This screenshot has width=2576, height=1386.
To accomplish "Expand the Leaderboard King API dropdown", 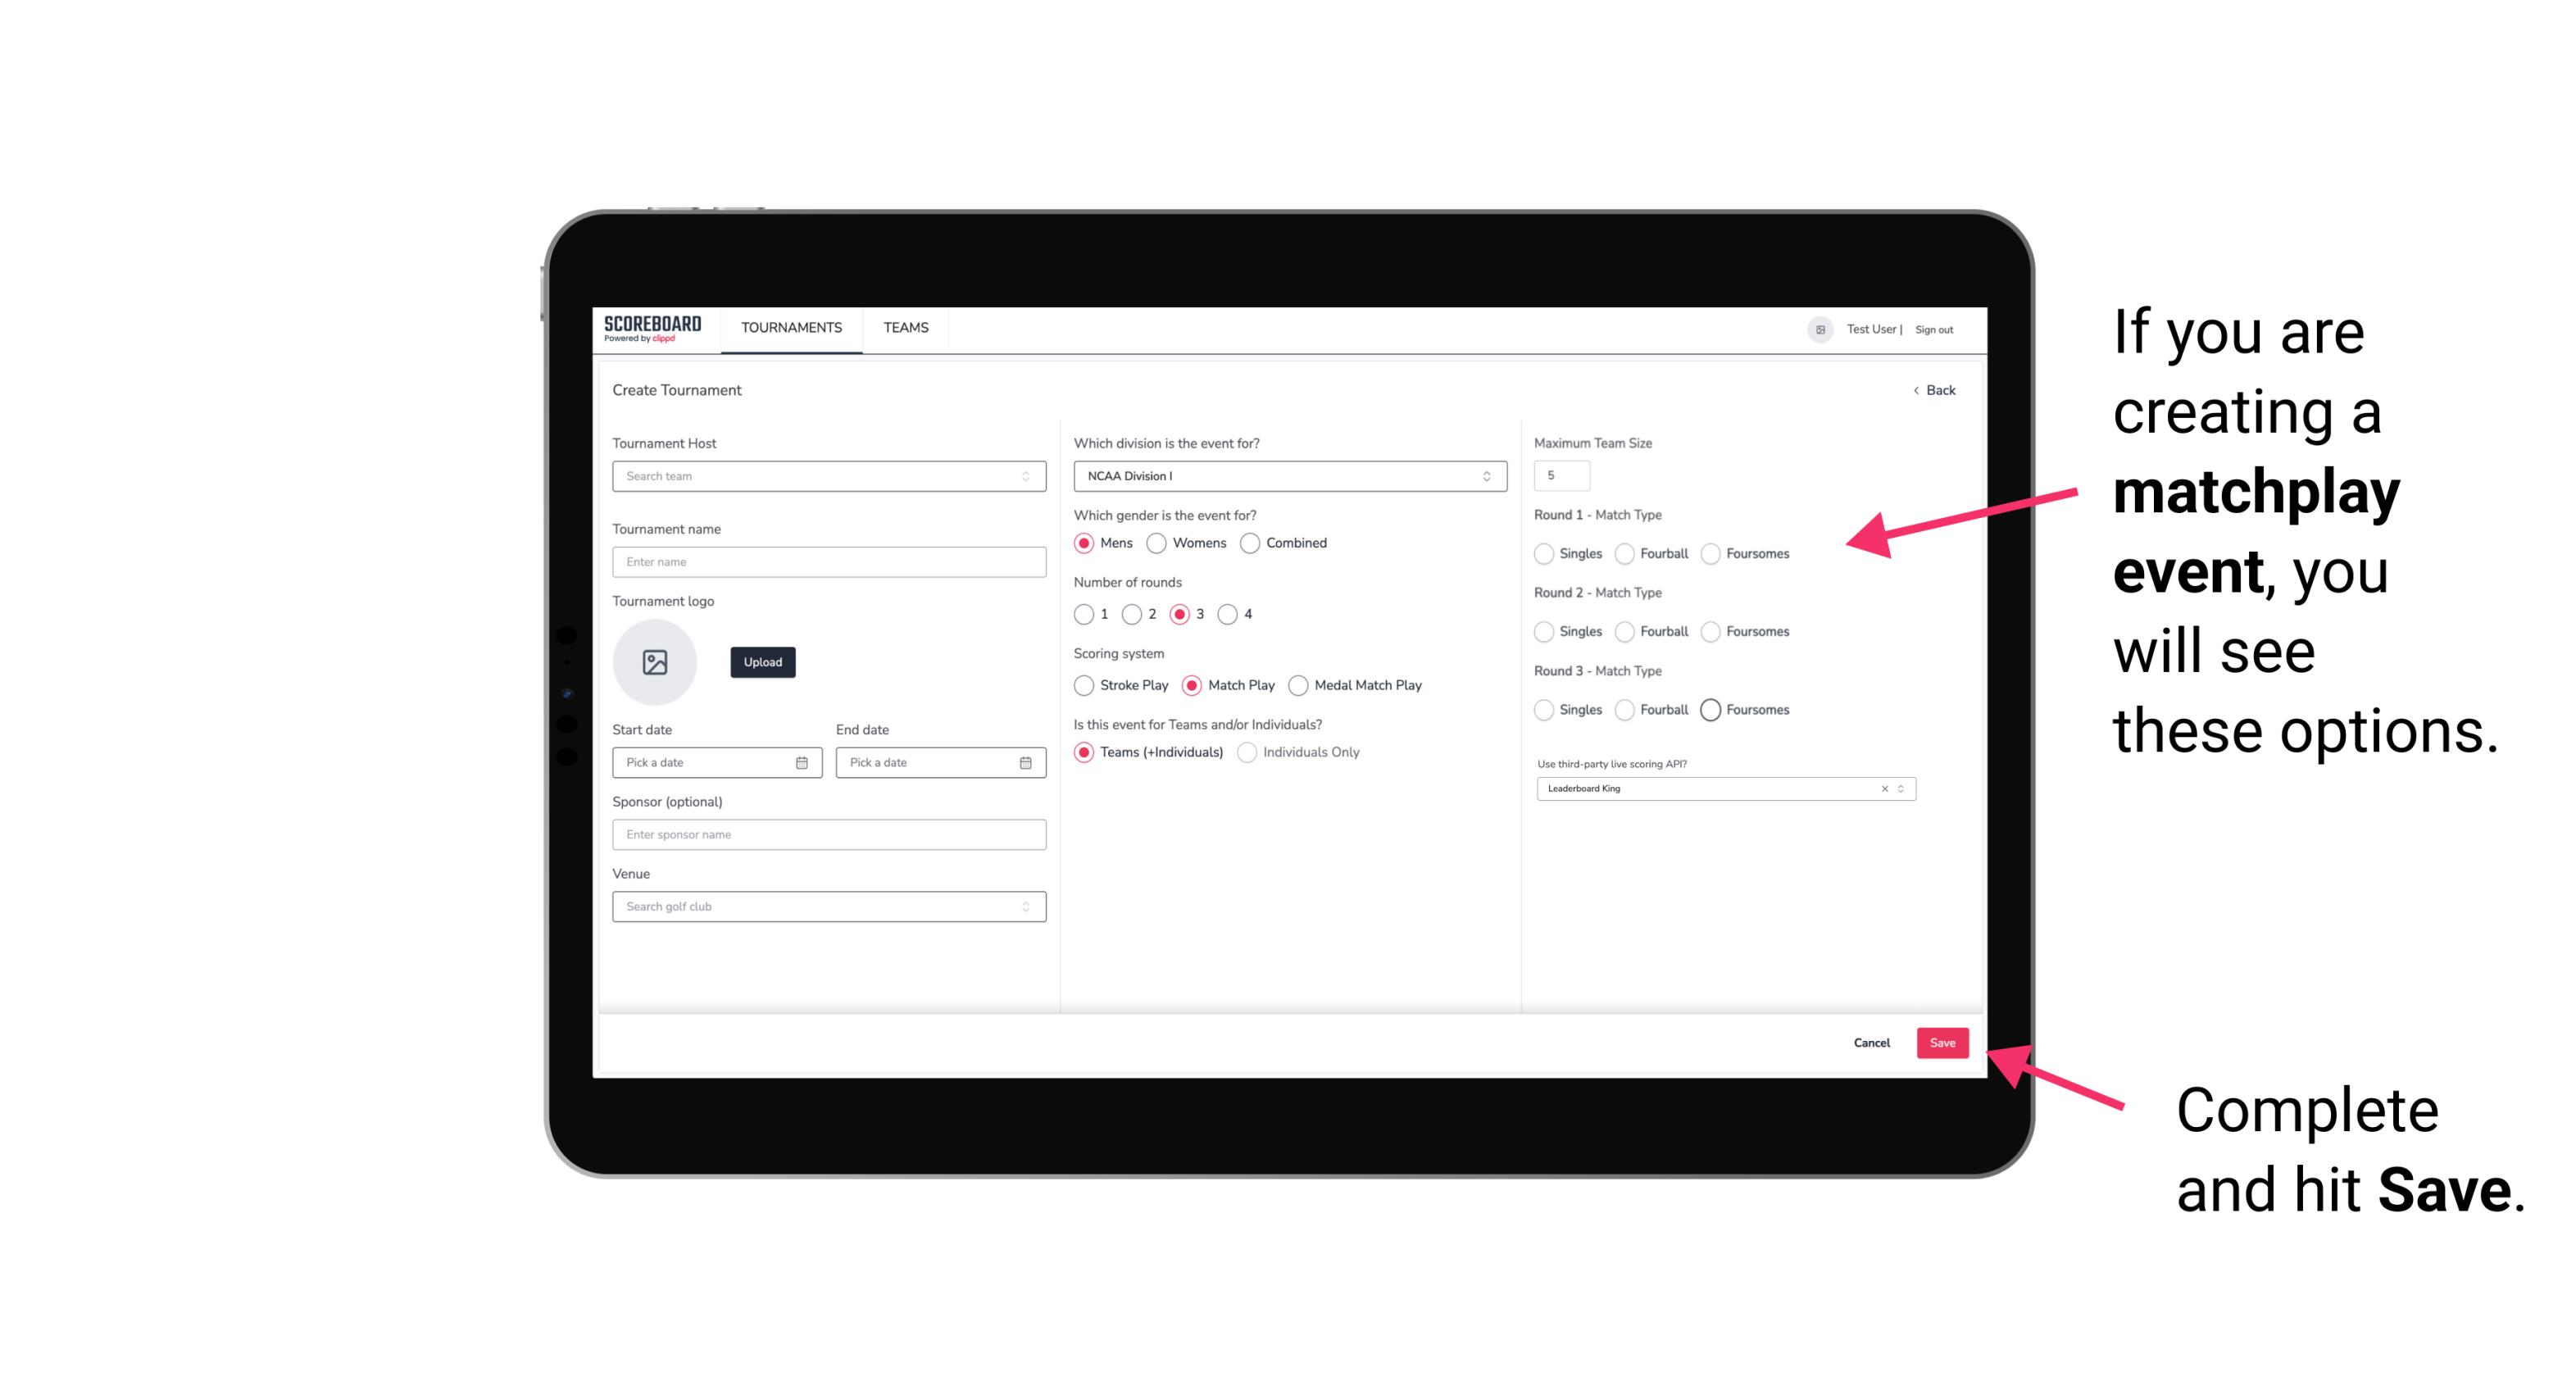I will [1899, 788].
